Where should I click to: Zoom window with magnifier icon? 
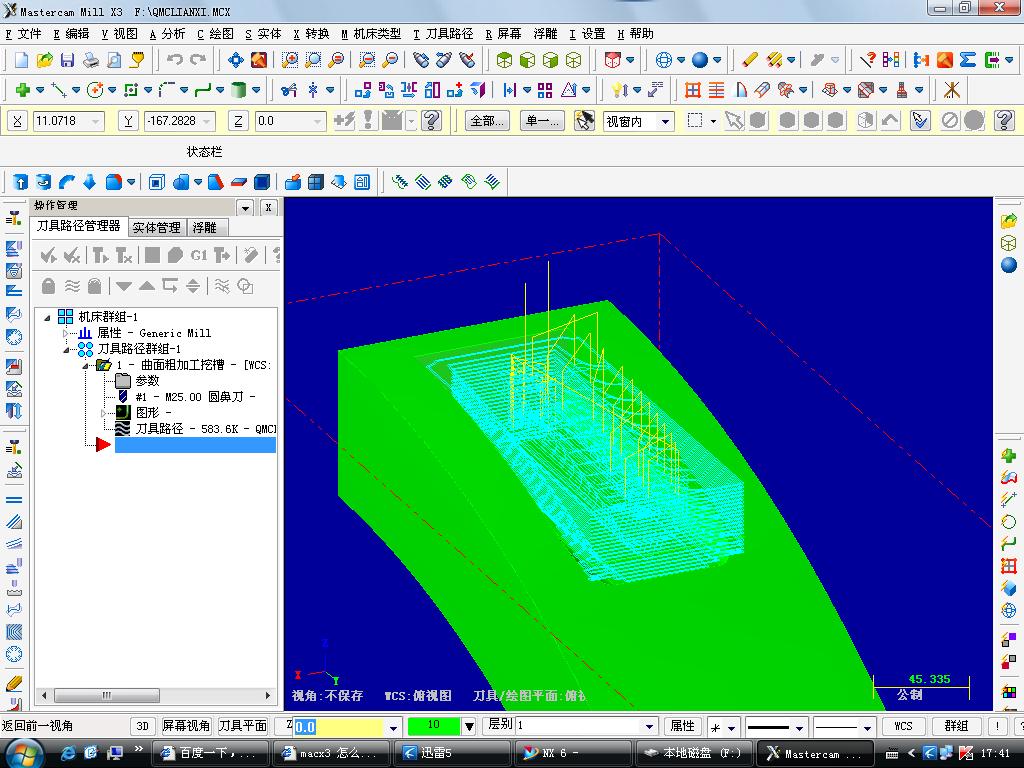click(290, 60)
